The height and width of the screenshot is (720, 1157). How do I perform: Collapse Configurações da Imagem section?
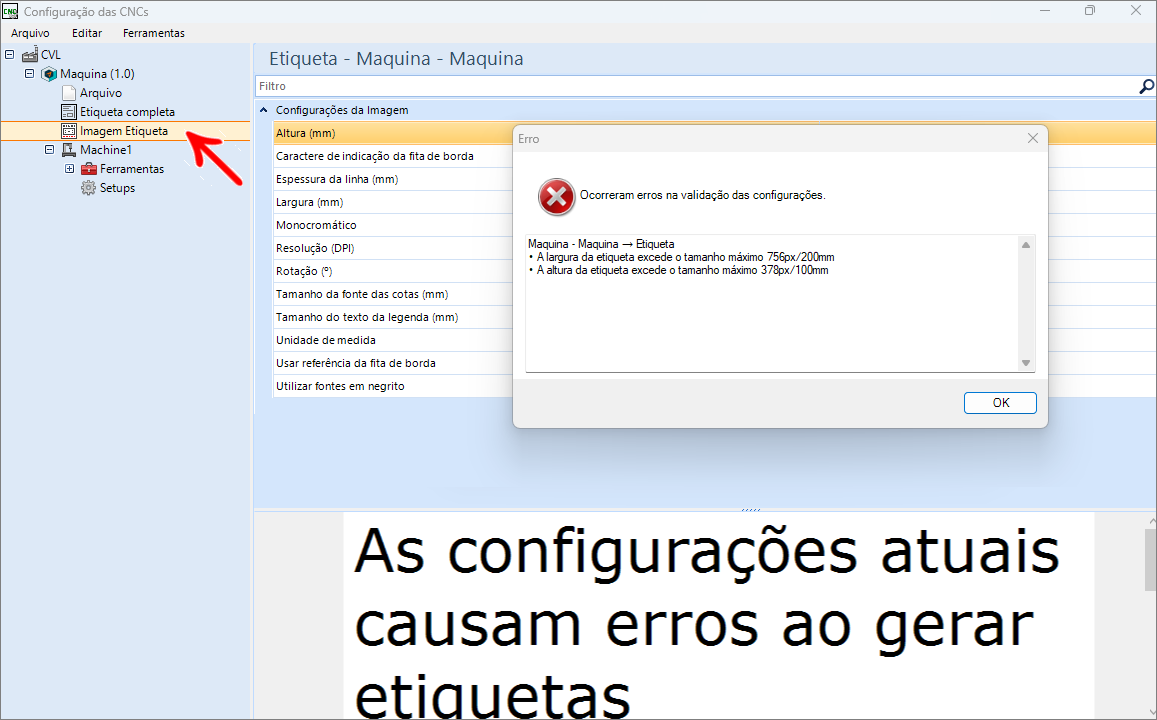pos(263,110)
